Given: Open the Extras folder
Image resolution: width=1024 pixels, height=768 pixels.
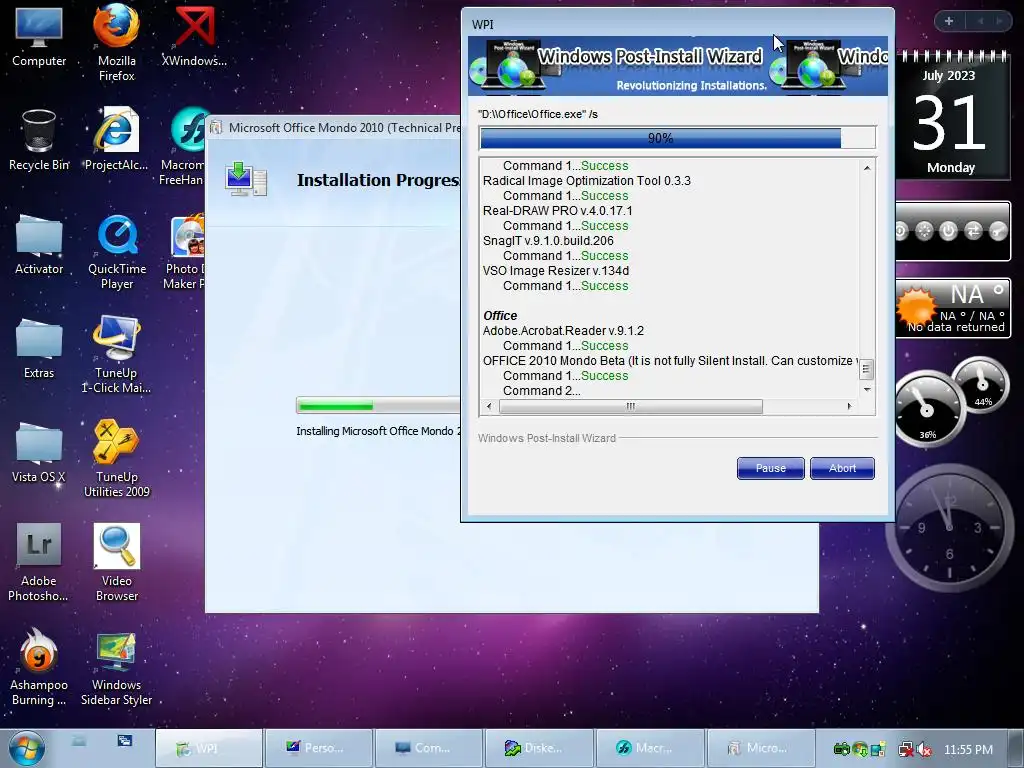Looking at the screenshot, I should 39,347.
